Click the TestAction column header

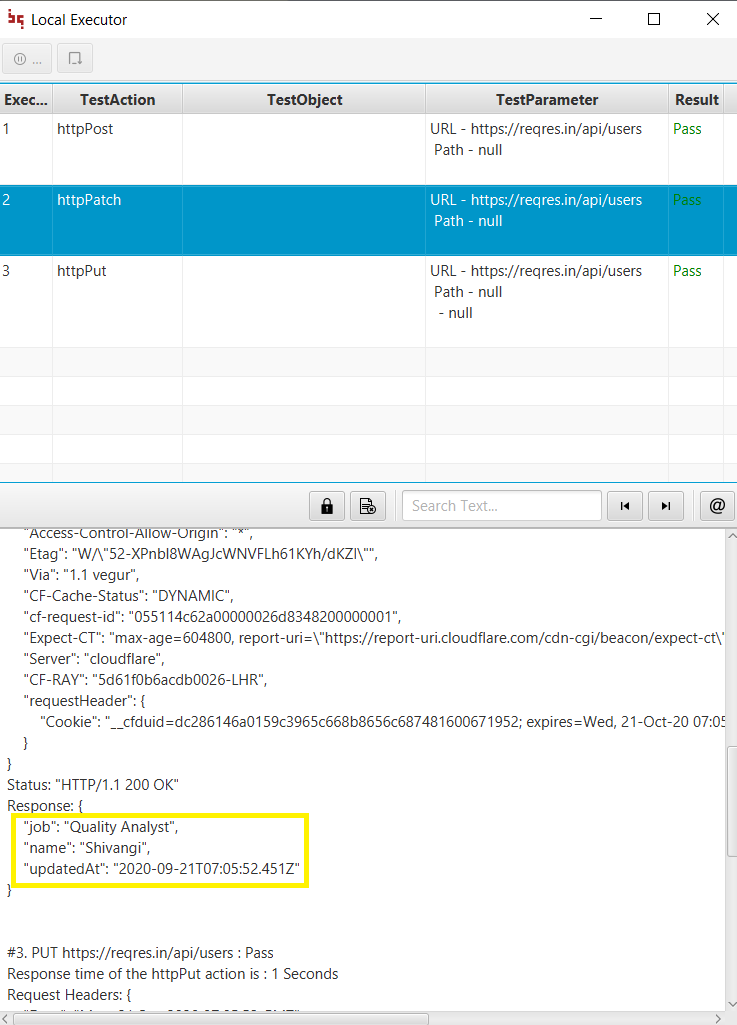[x=118, y=99]
